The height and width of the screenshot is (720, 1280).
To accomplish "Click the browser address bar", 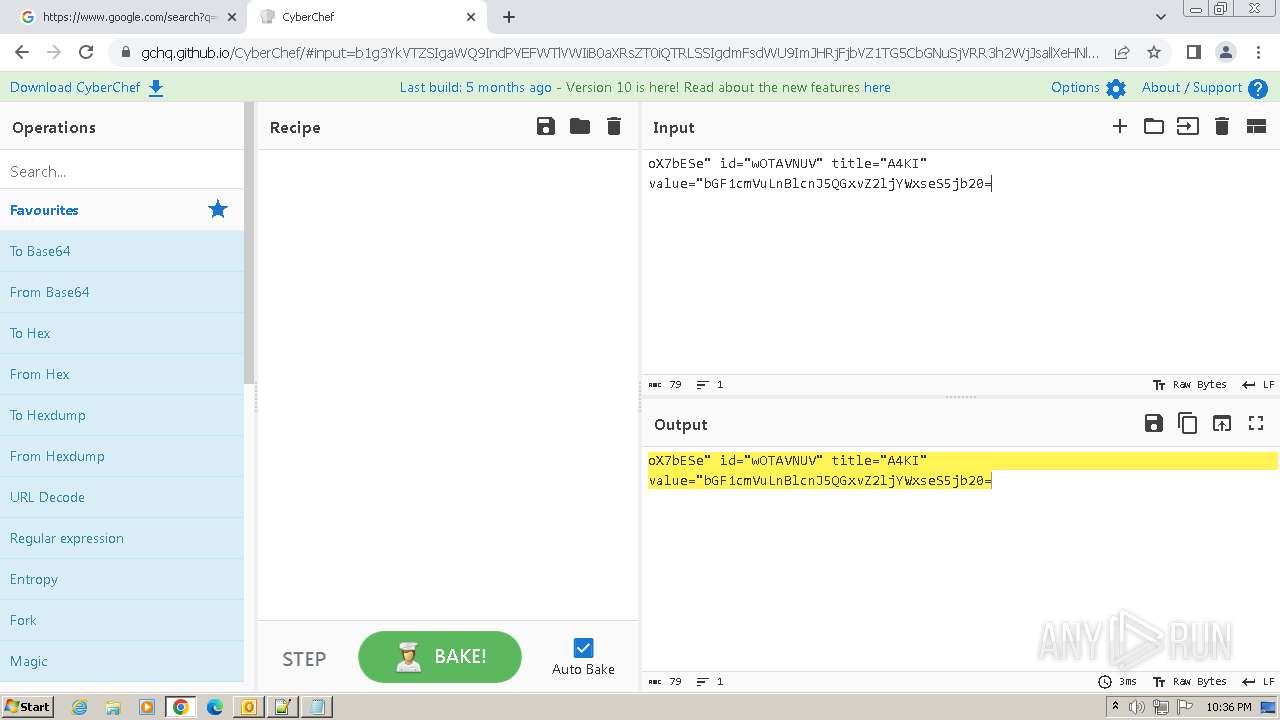I will tap(620, 52).
